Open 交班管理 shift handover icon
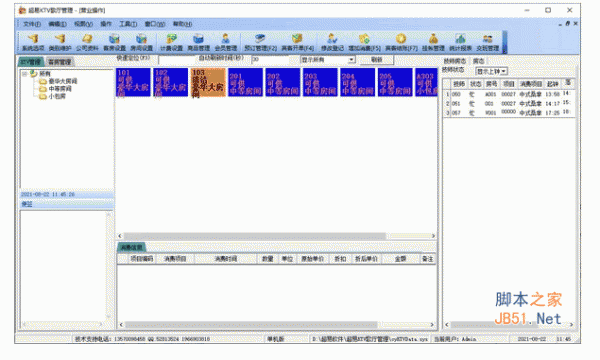Screen dimensions: 600x360 pos(488,42)
